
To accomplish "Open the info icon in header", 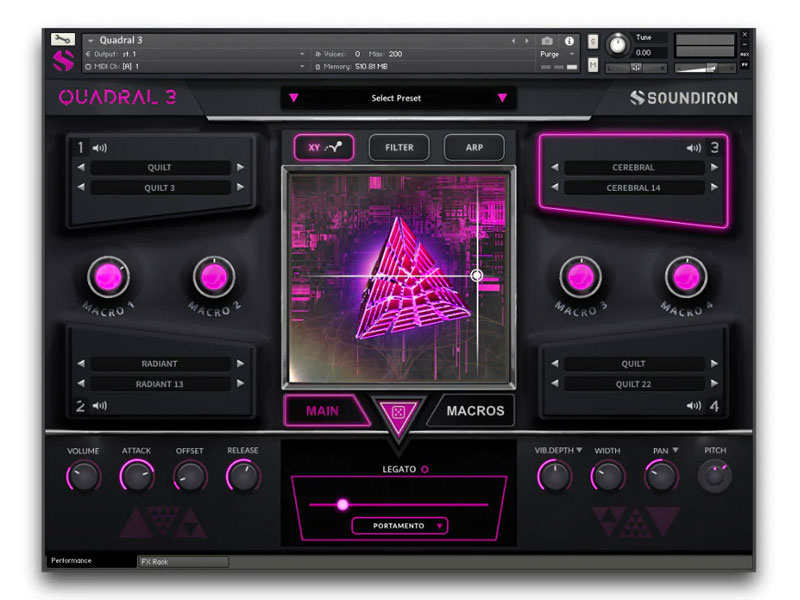I will (569, 41).
